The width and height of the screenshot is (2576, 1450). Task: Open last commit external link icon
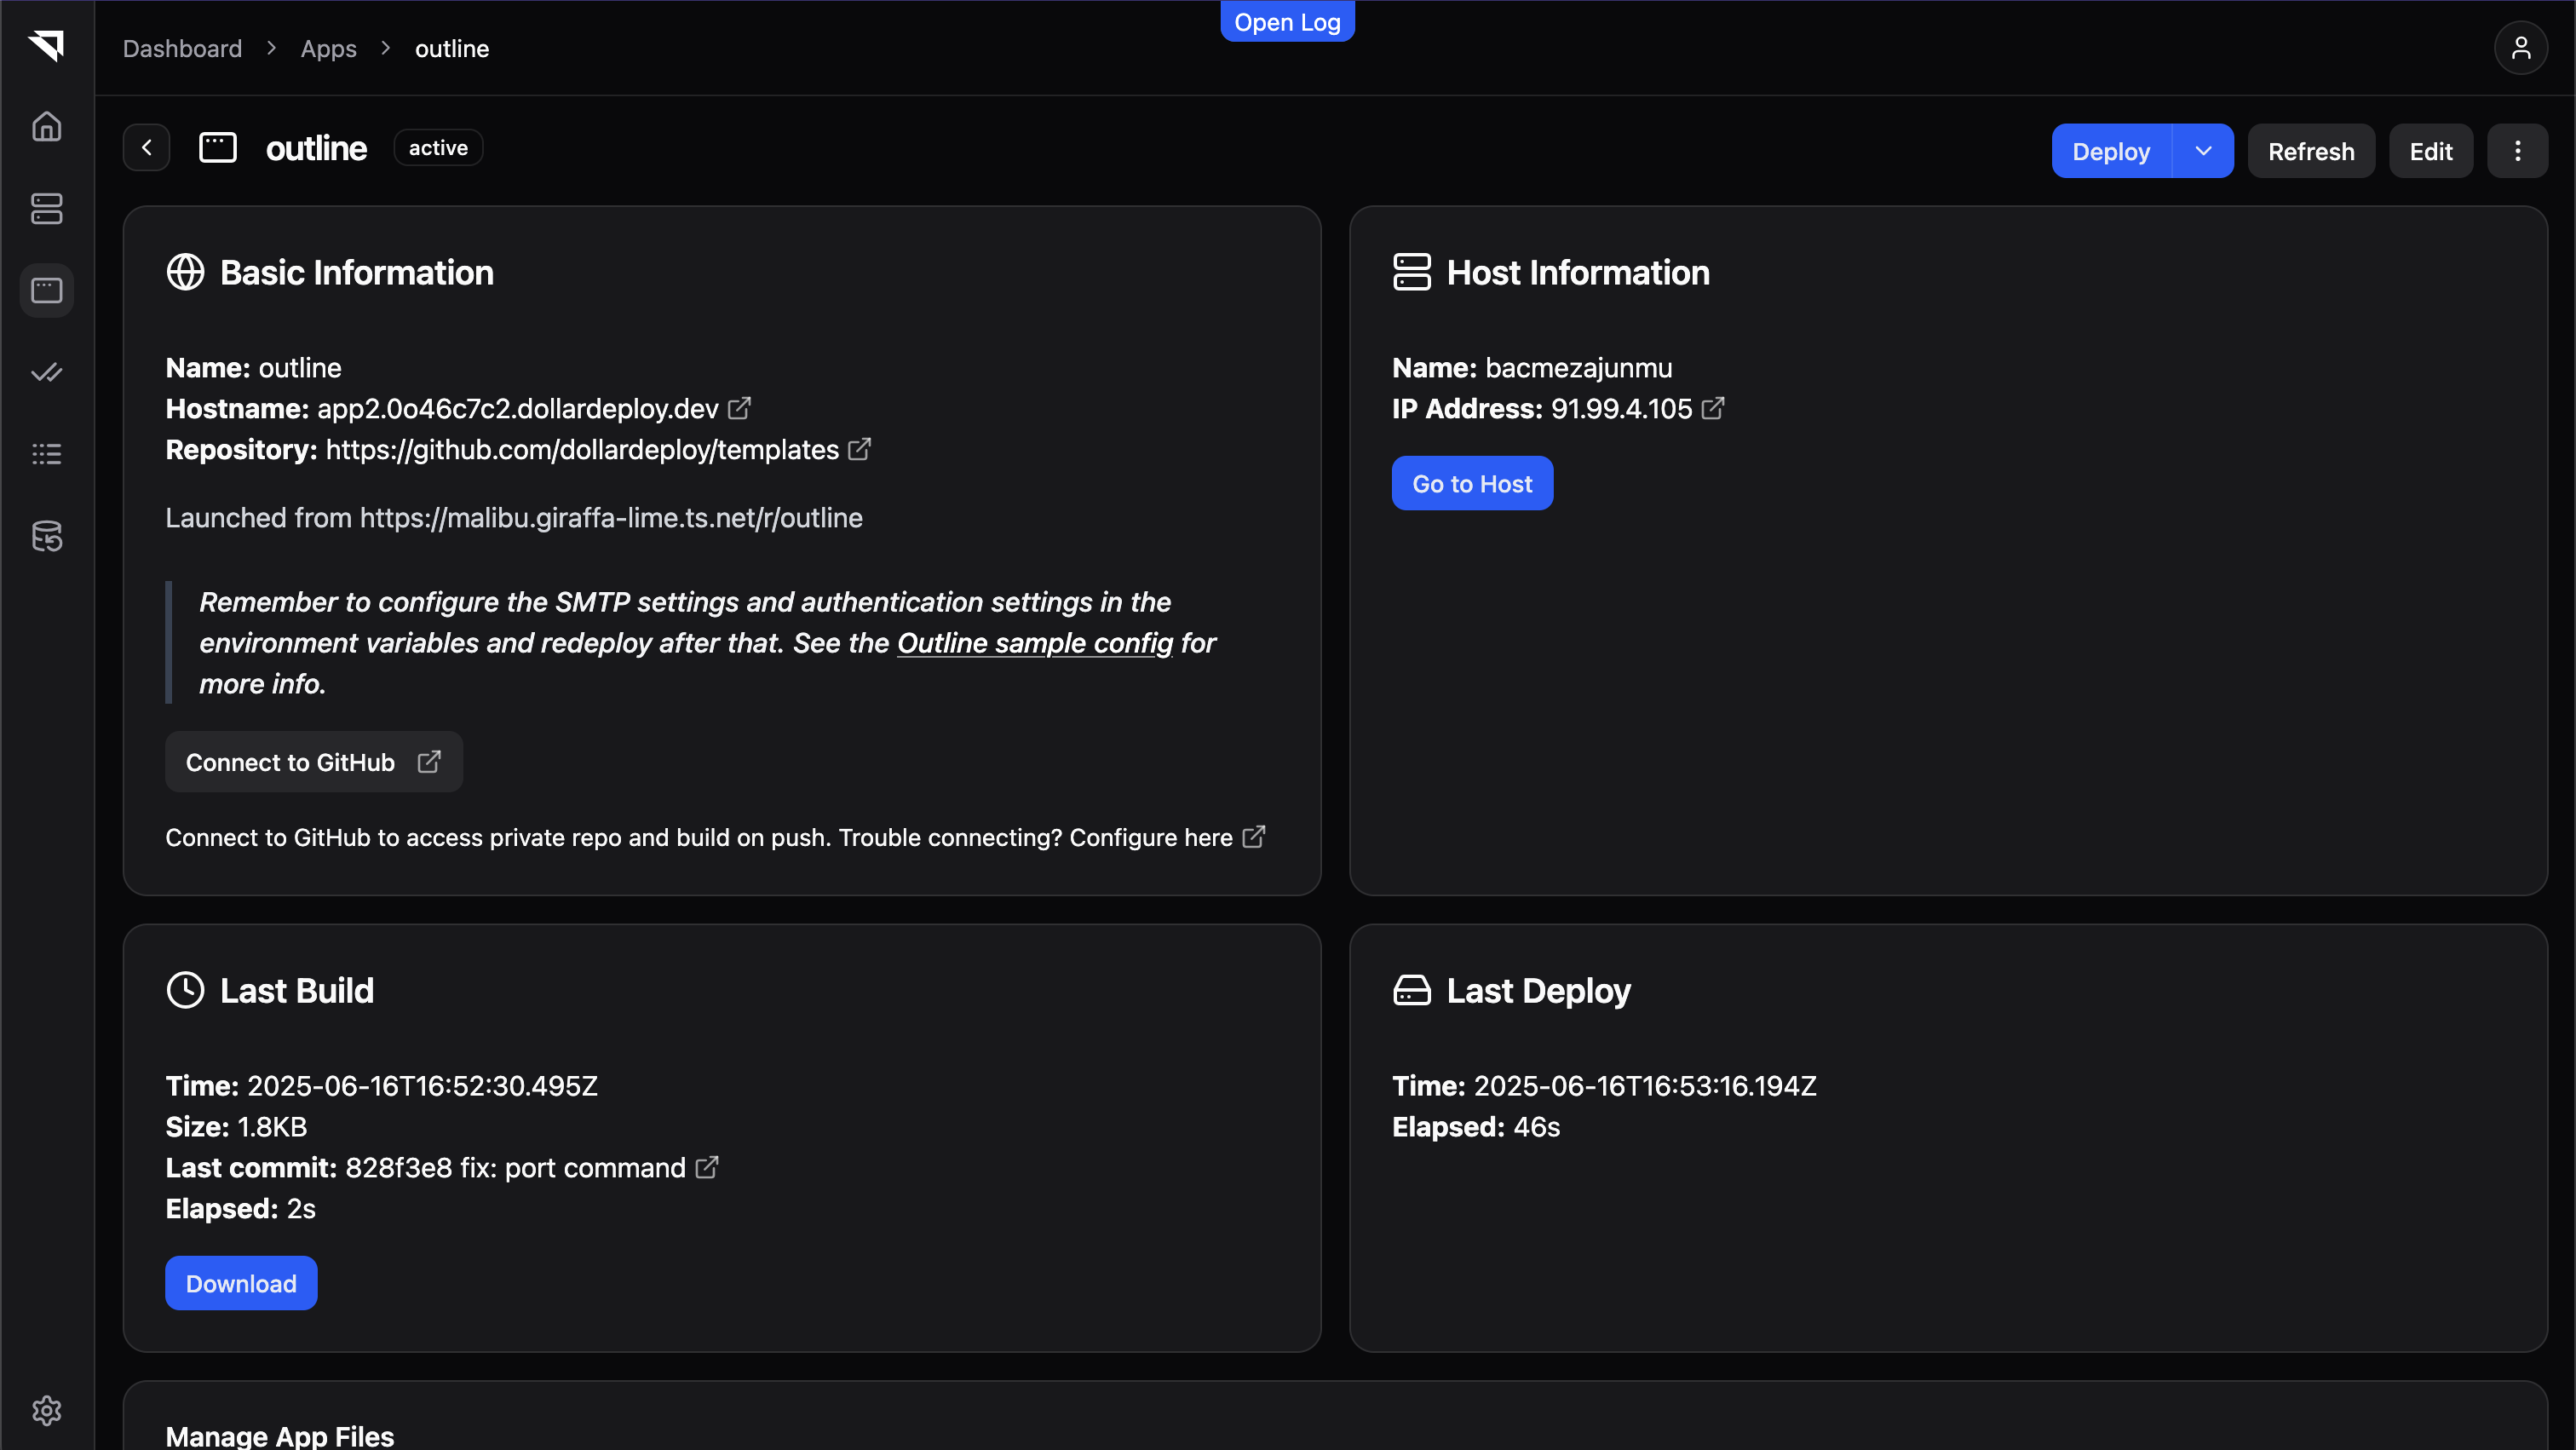[707, 1167]
